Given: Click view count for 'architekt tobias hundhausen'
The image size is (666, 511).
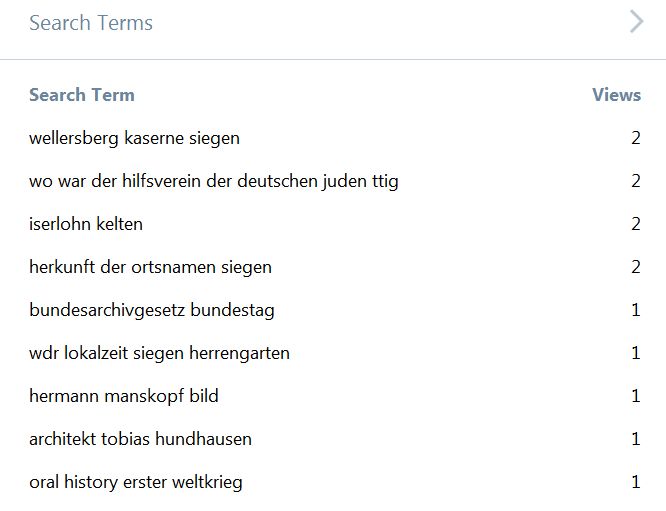Looking at the screenshot, I should pyautogui.click(x=636, y=439).
